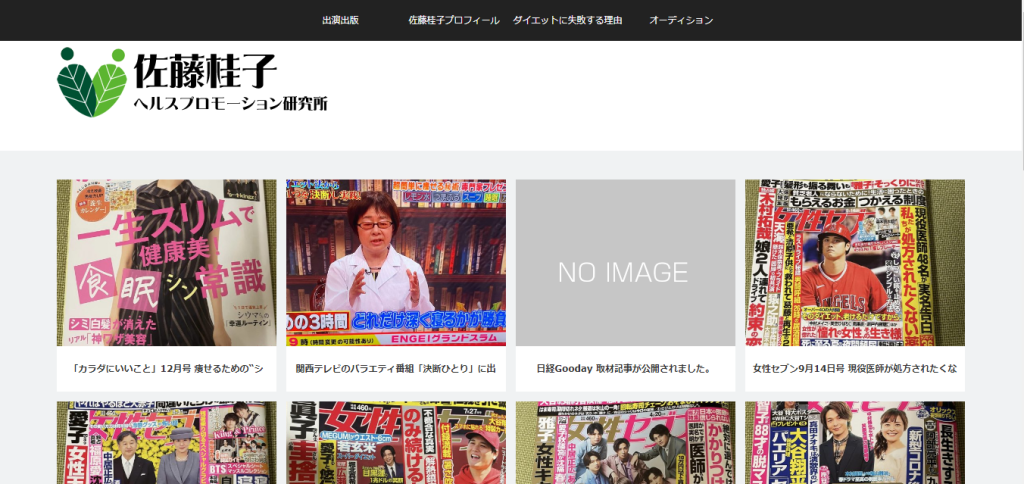Viewport: 1024px width, 484px height.
Task: Open the 「カラダにいいこと」12月号 article title
Action: (x=166, y=369)
